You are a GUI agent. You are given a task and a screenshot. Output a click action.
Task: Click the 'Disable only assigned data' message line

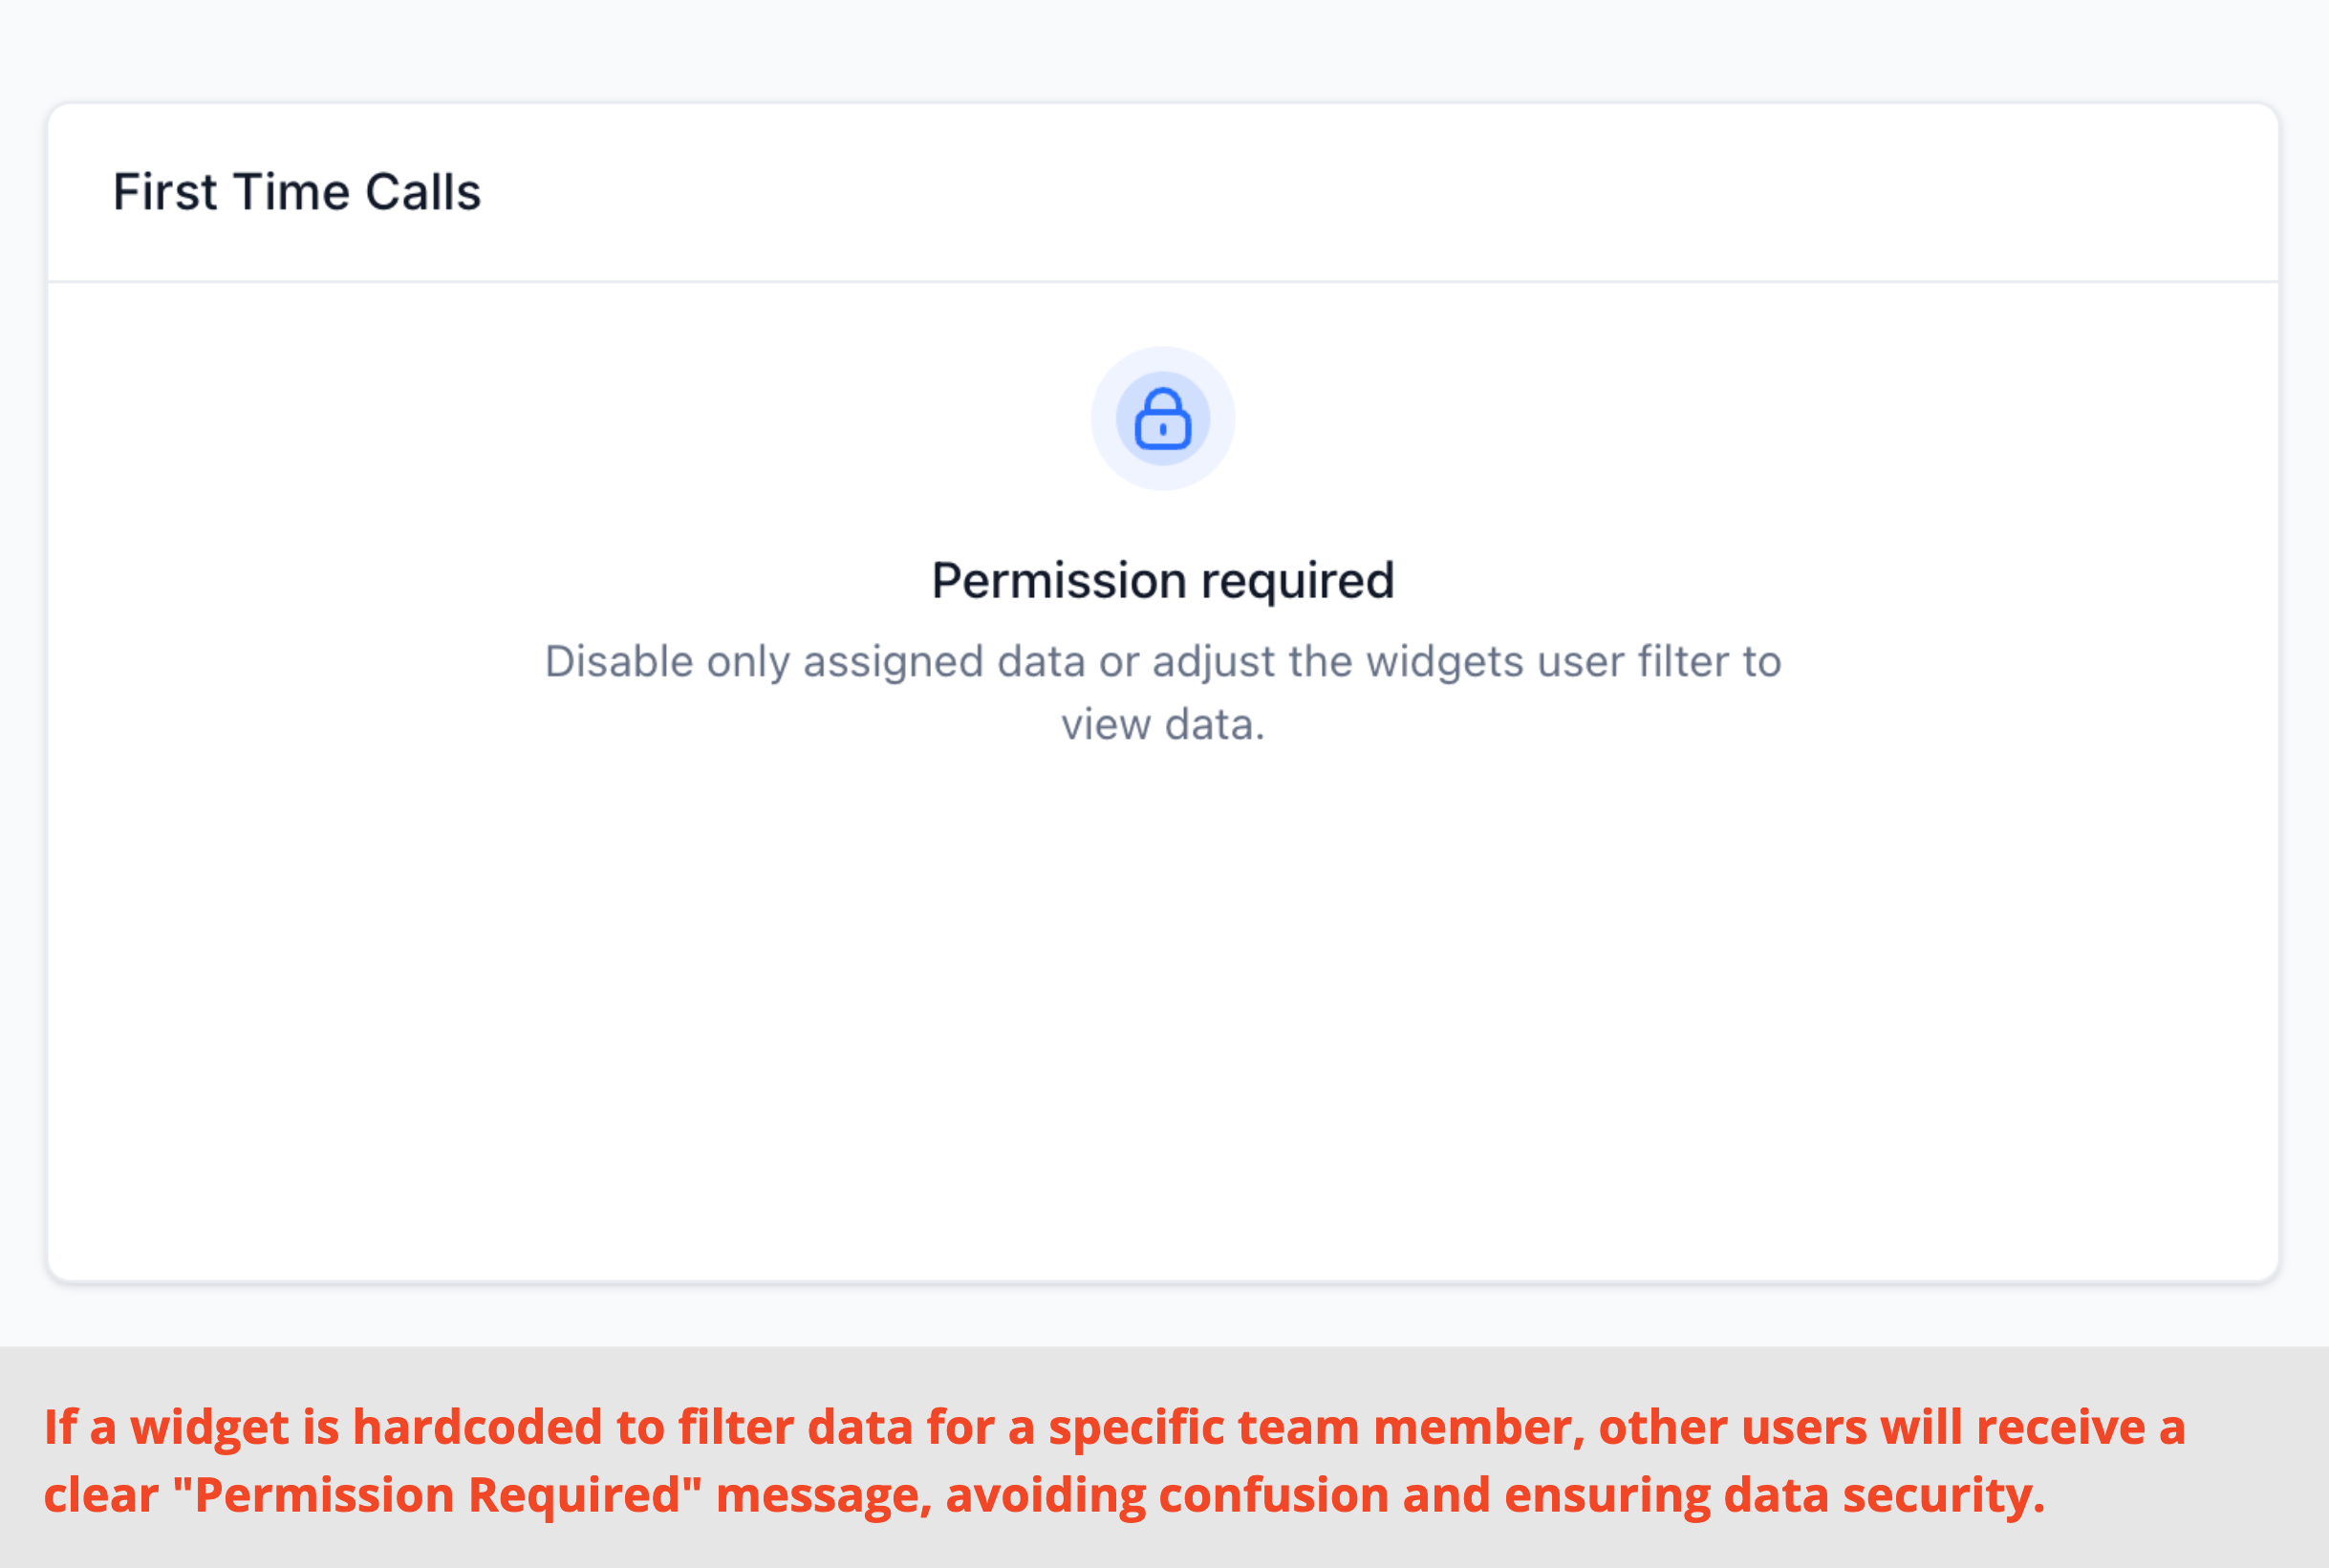click(x=1163, y=662)
